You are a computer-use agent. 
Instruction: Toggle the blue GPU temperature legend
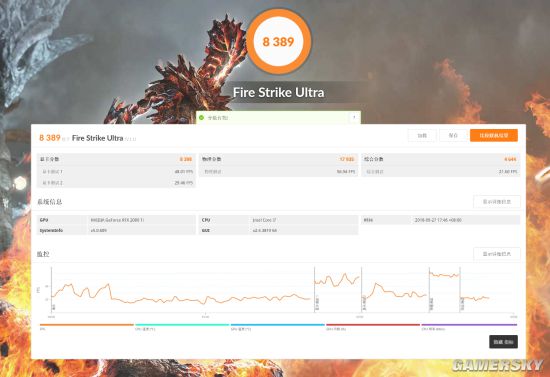click(277, 325)
